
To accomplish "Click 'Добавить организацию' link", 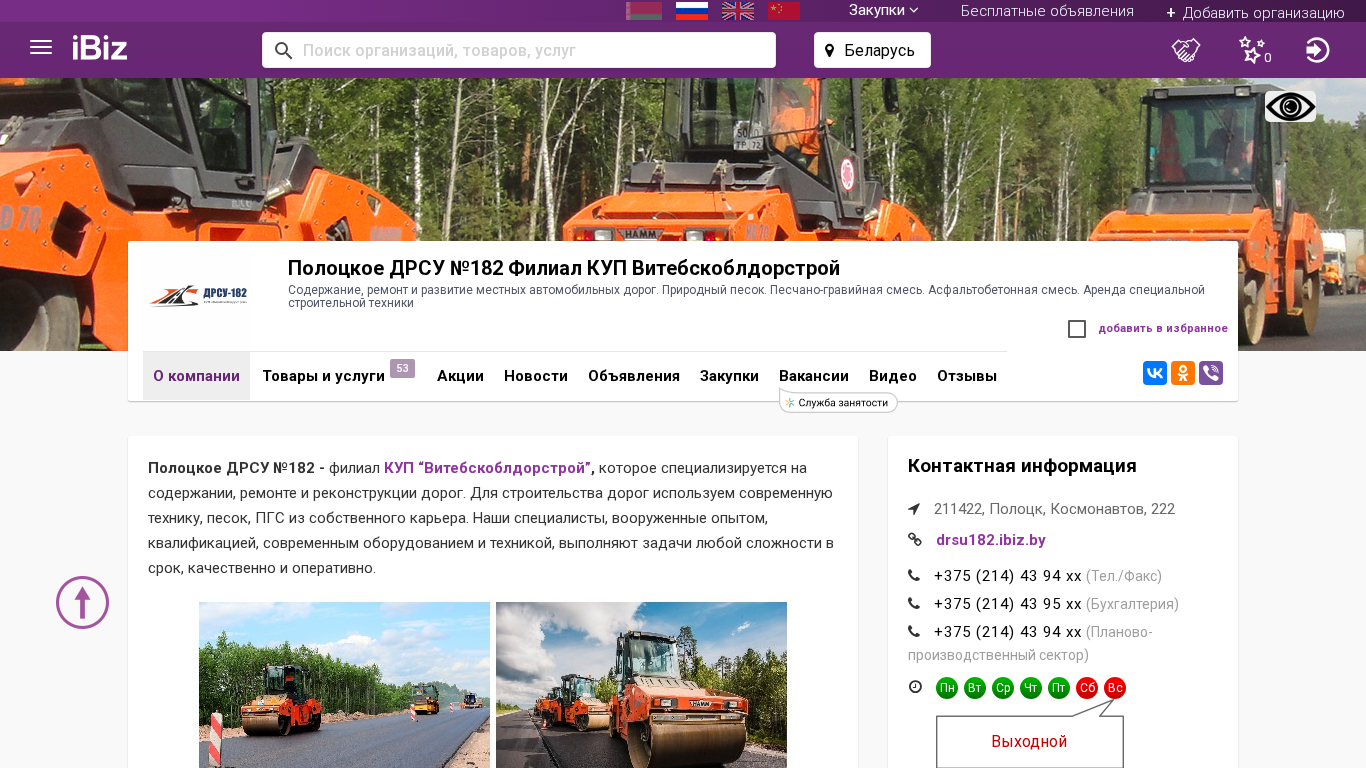I will click(x=1255, y=12).
